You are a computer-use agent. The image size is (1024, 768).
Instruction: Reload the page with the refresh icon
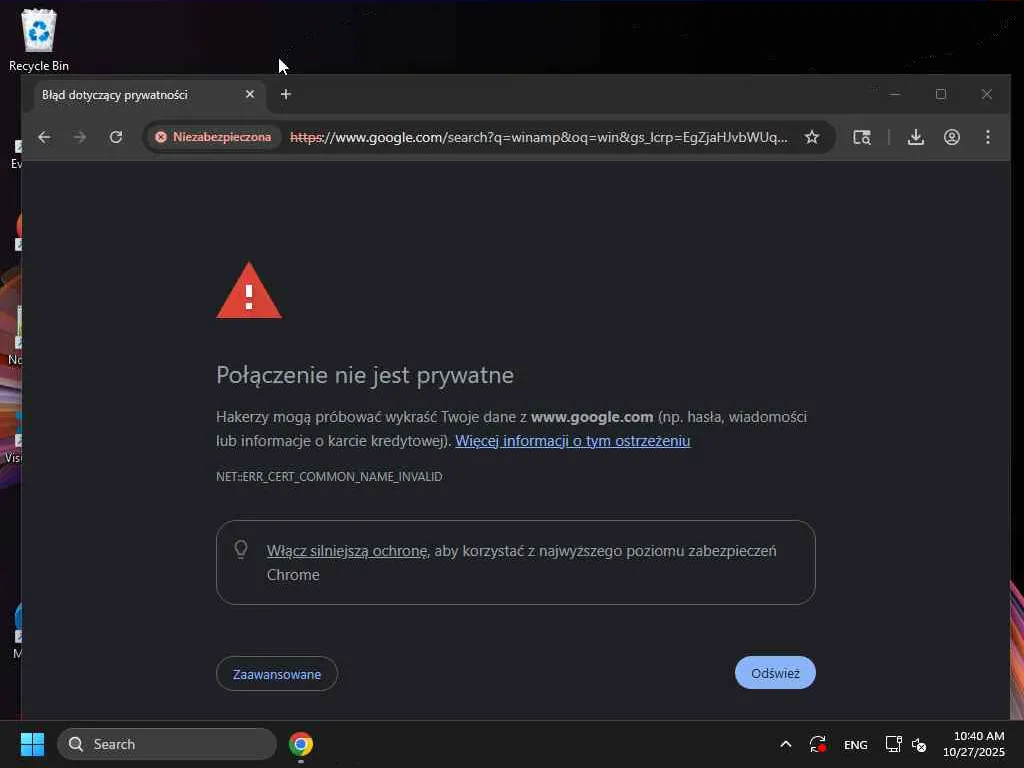[116, 137]
